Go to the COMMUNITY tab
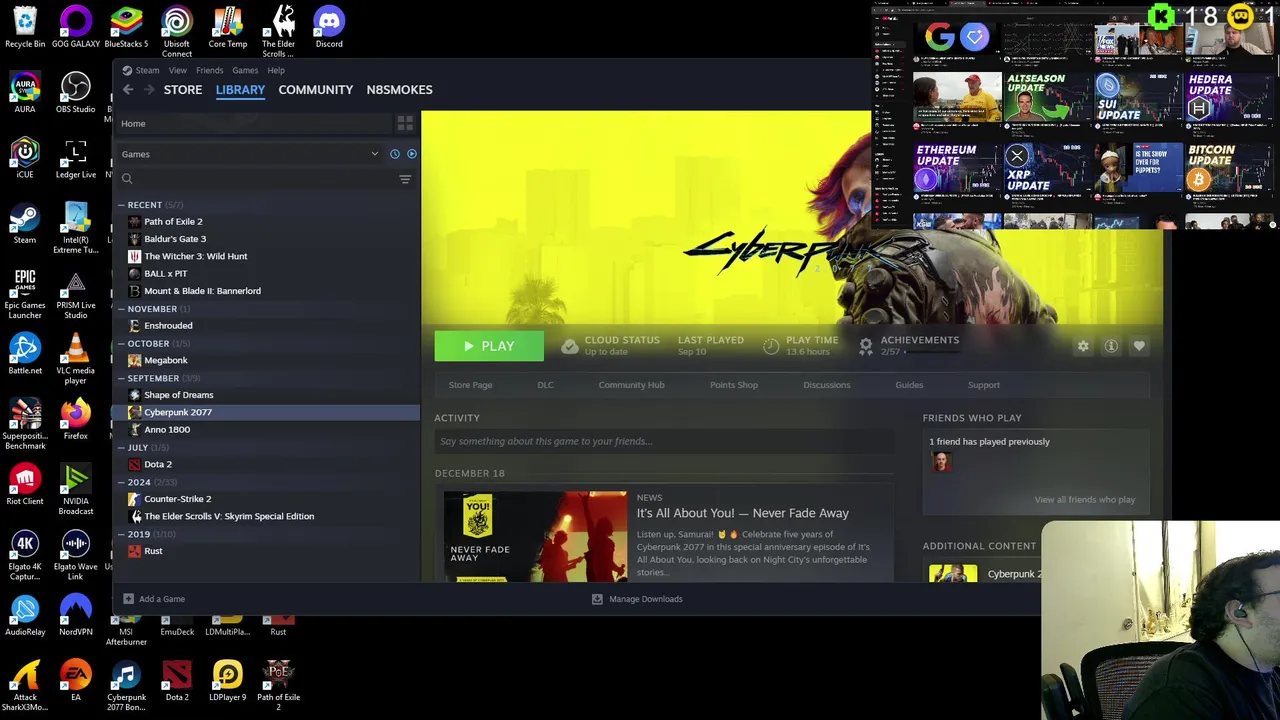1280x720 pixels. (x=316, y=90)
